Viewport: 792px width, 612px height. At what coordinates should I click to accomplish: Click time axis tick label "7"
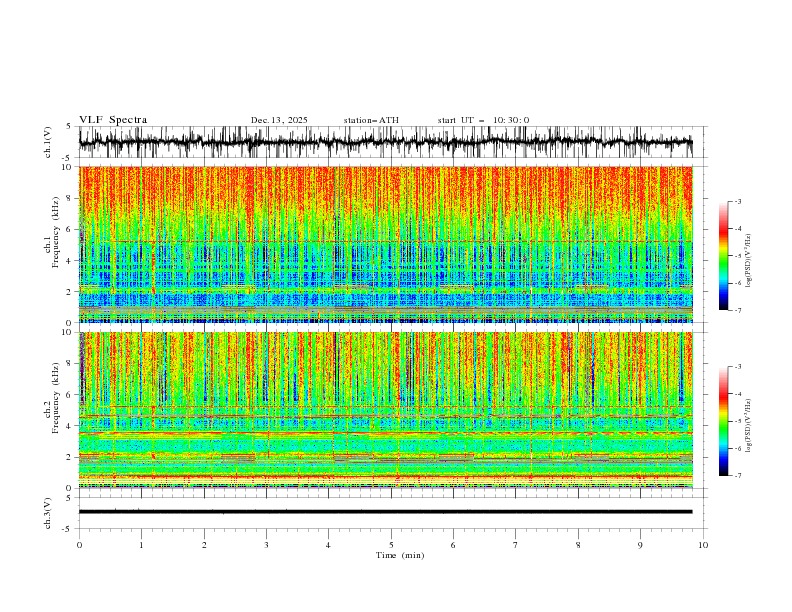[516, 545]
